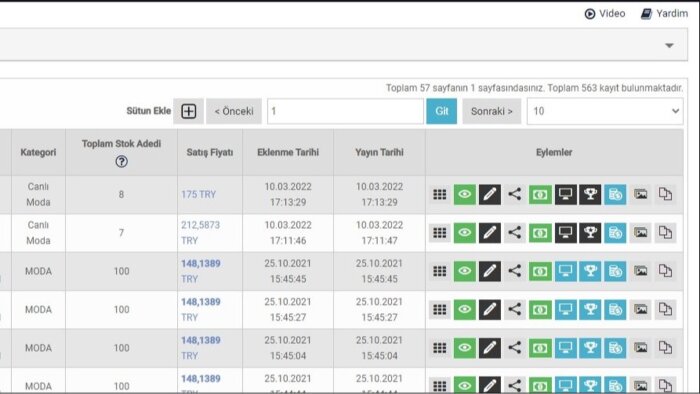This screenshot has height=394, width=700.
Task: Copy the product added at 15:45:45
Action: click(x=666, y=271)
